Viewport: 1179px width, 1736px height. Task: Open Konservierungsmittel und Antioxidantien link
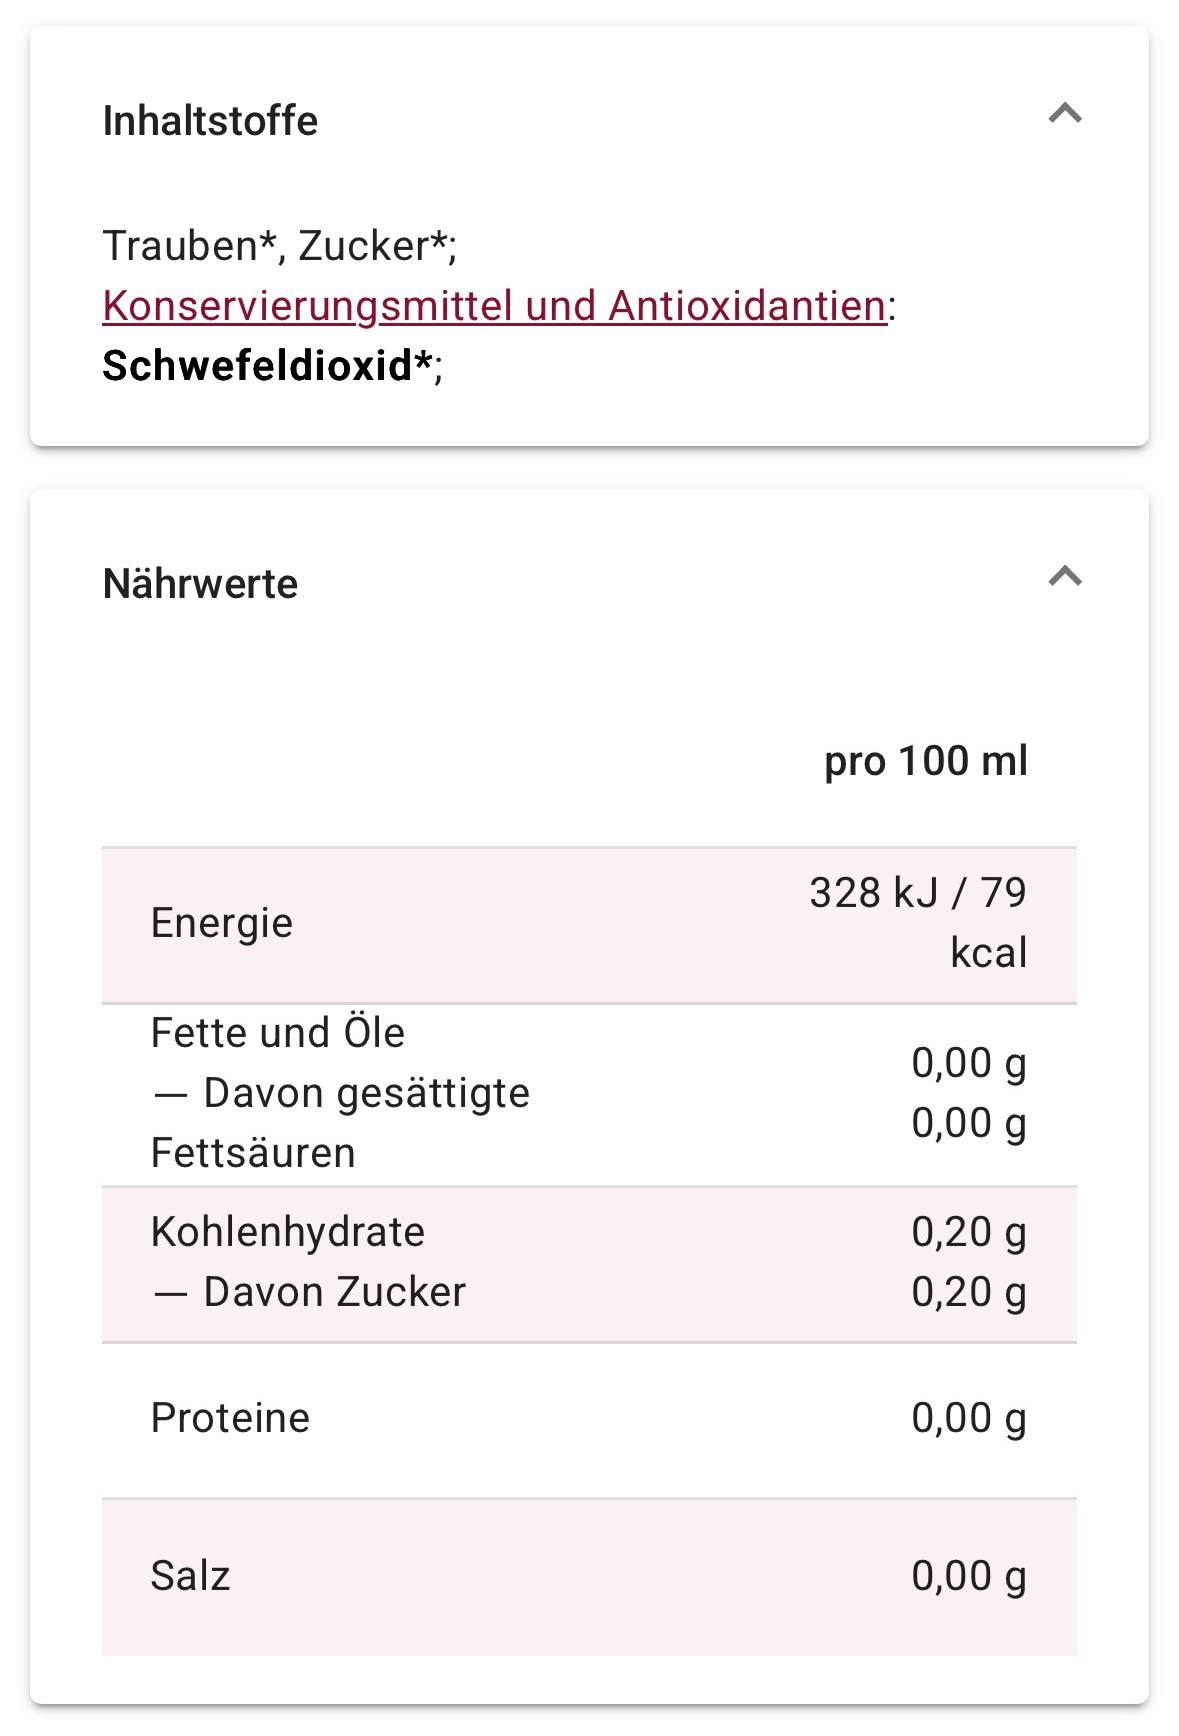pyautogui.click(x=495, y=306)
